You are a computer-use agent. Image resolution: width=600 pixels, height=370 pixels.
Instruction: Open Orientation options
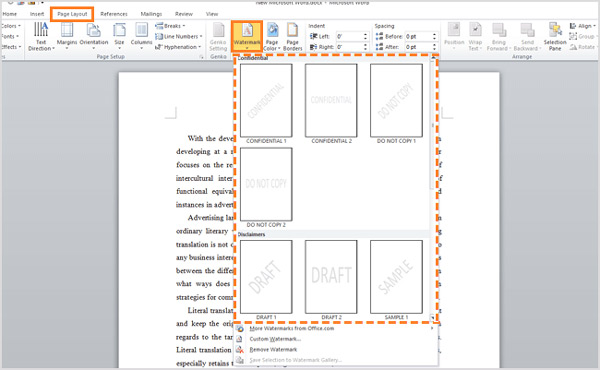pos(94,36)
